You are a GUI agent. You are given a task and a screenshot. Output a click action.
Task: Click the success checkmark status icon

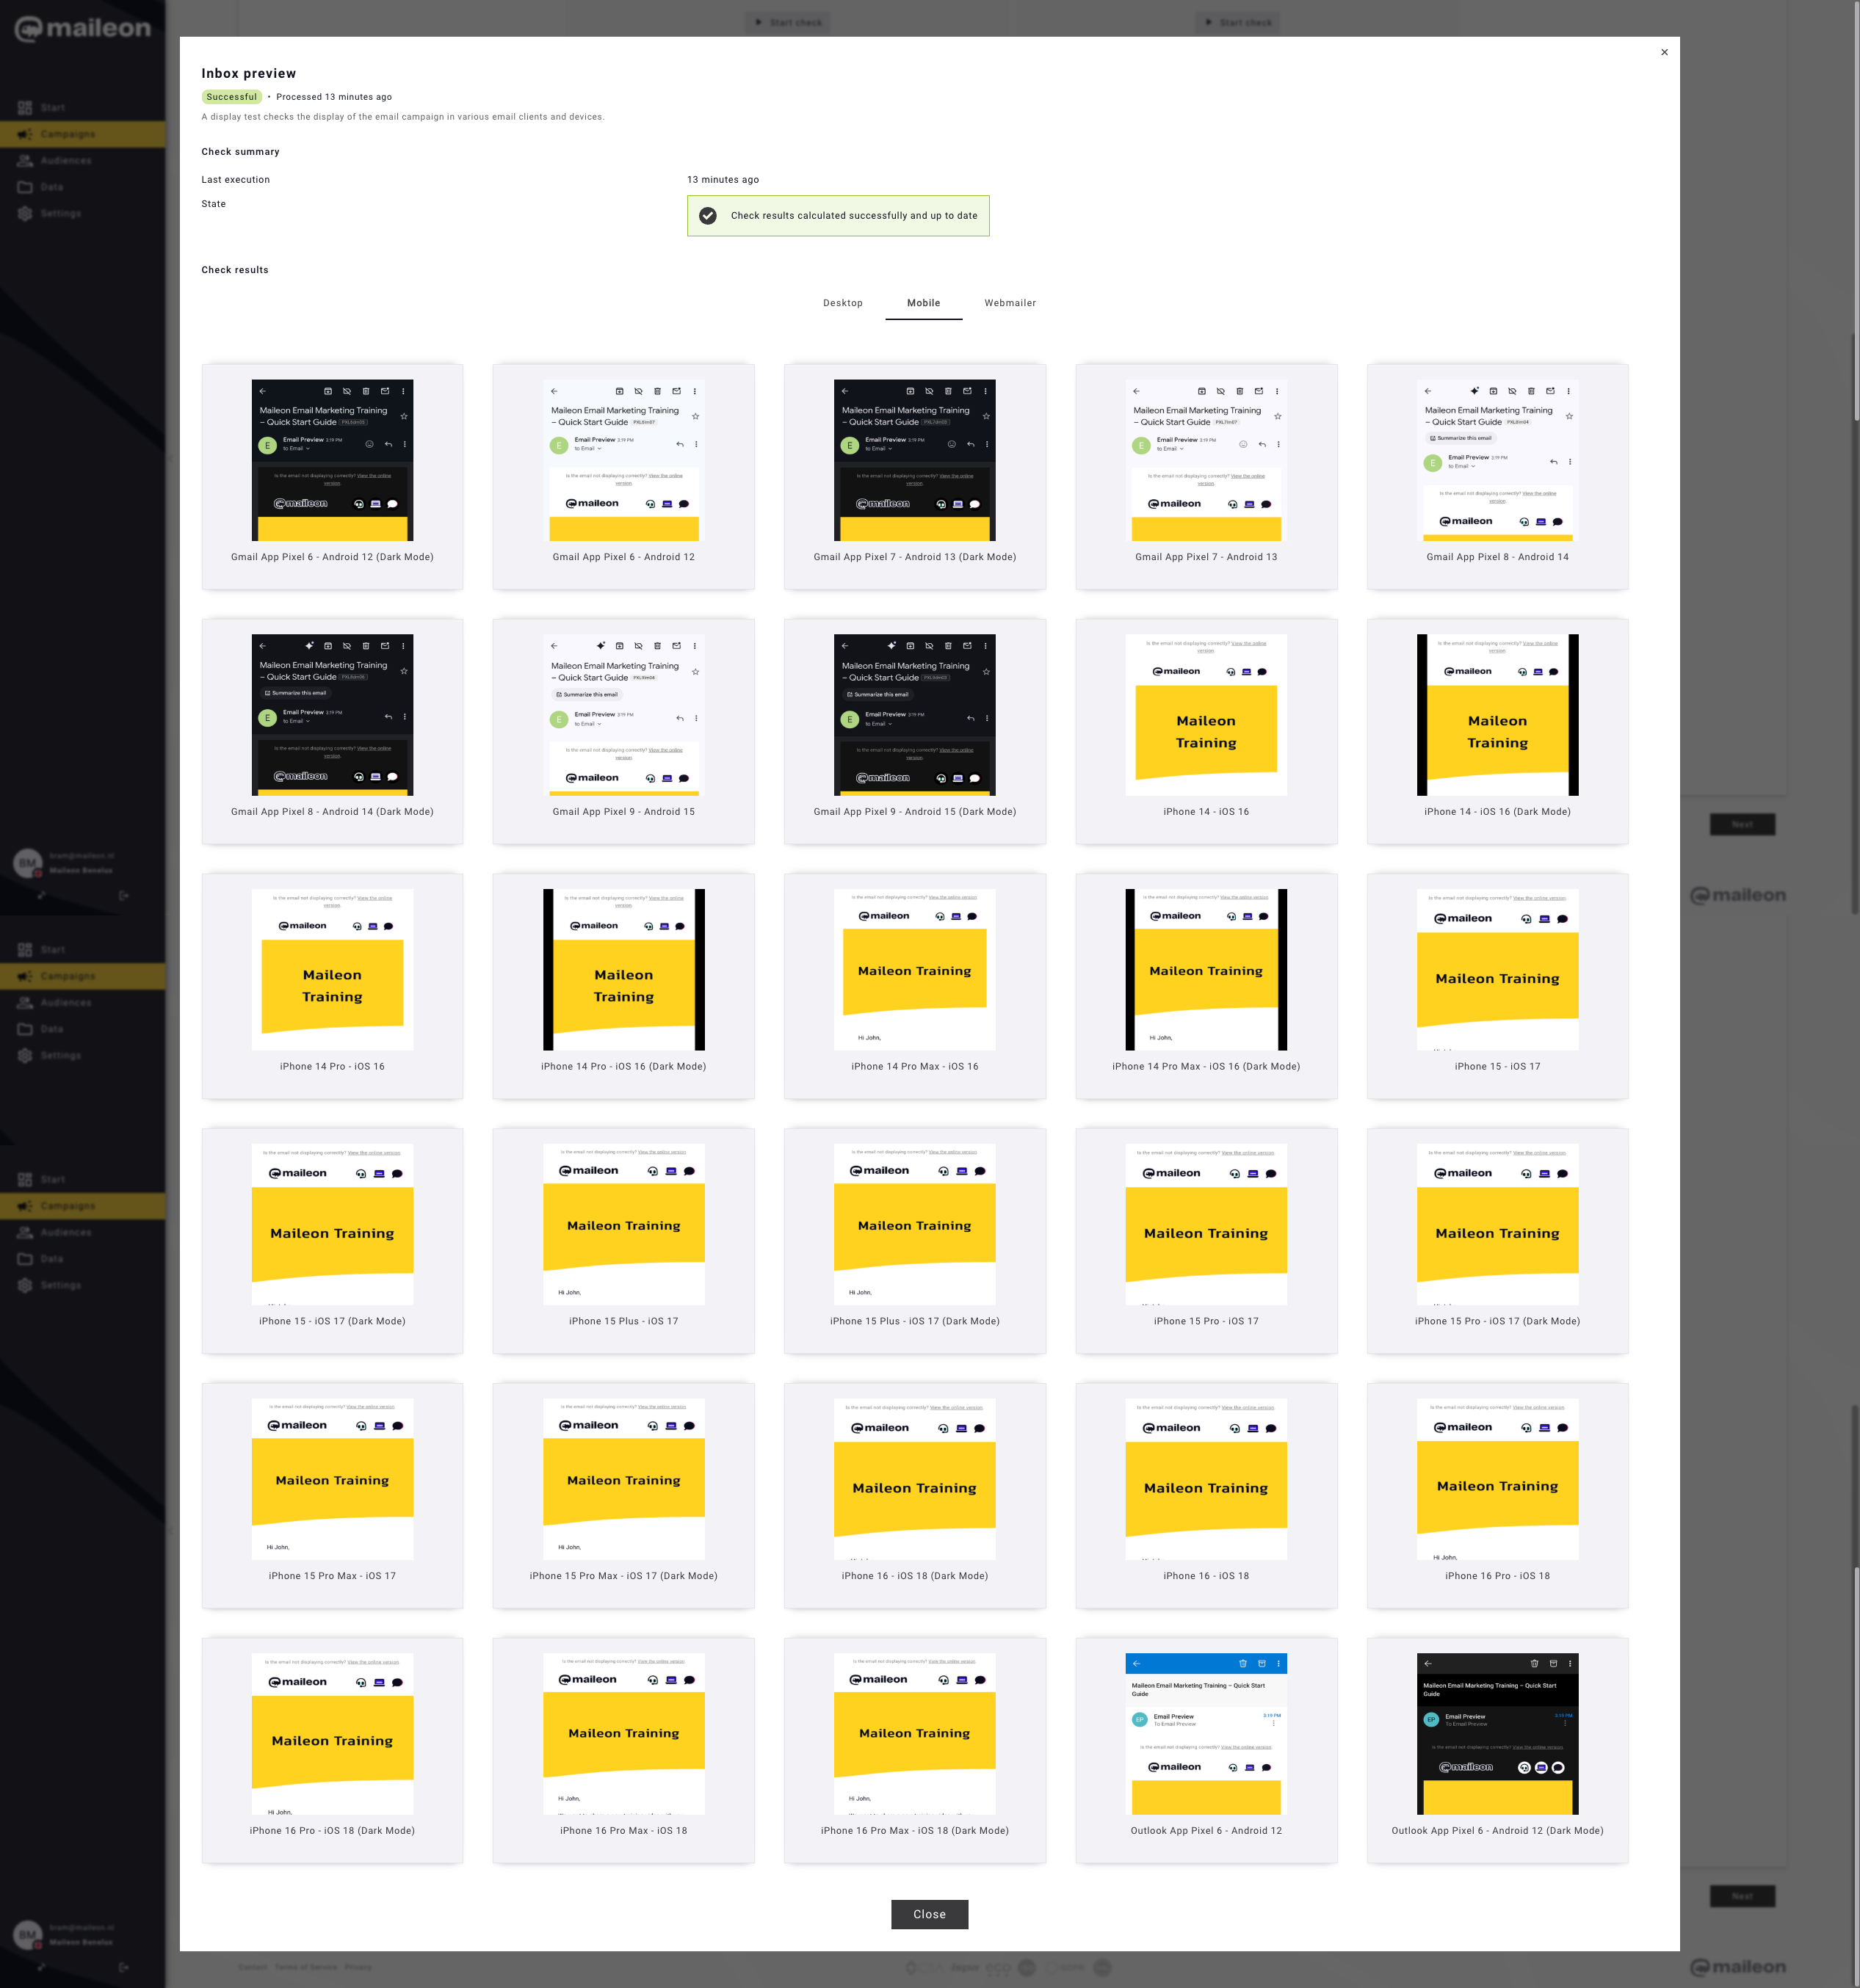708,216
